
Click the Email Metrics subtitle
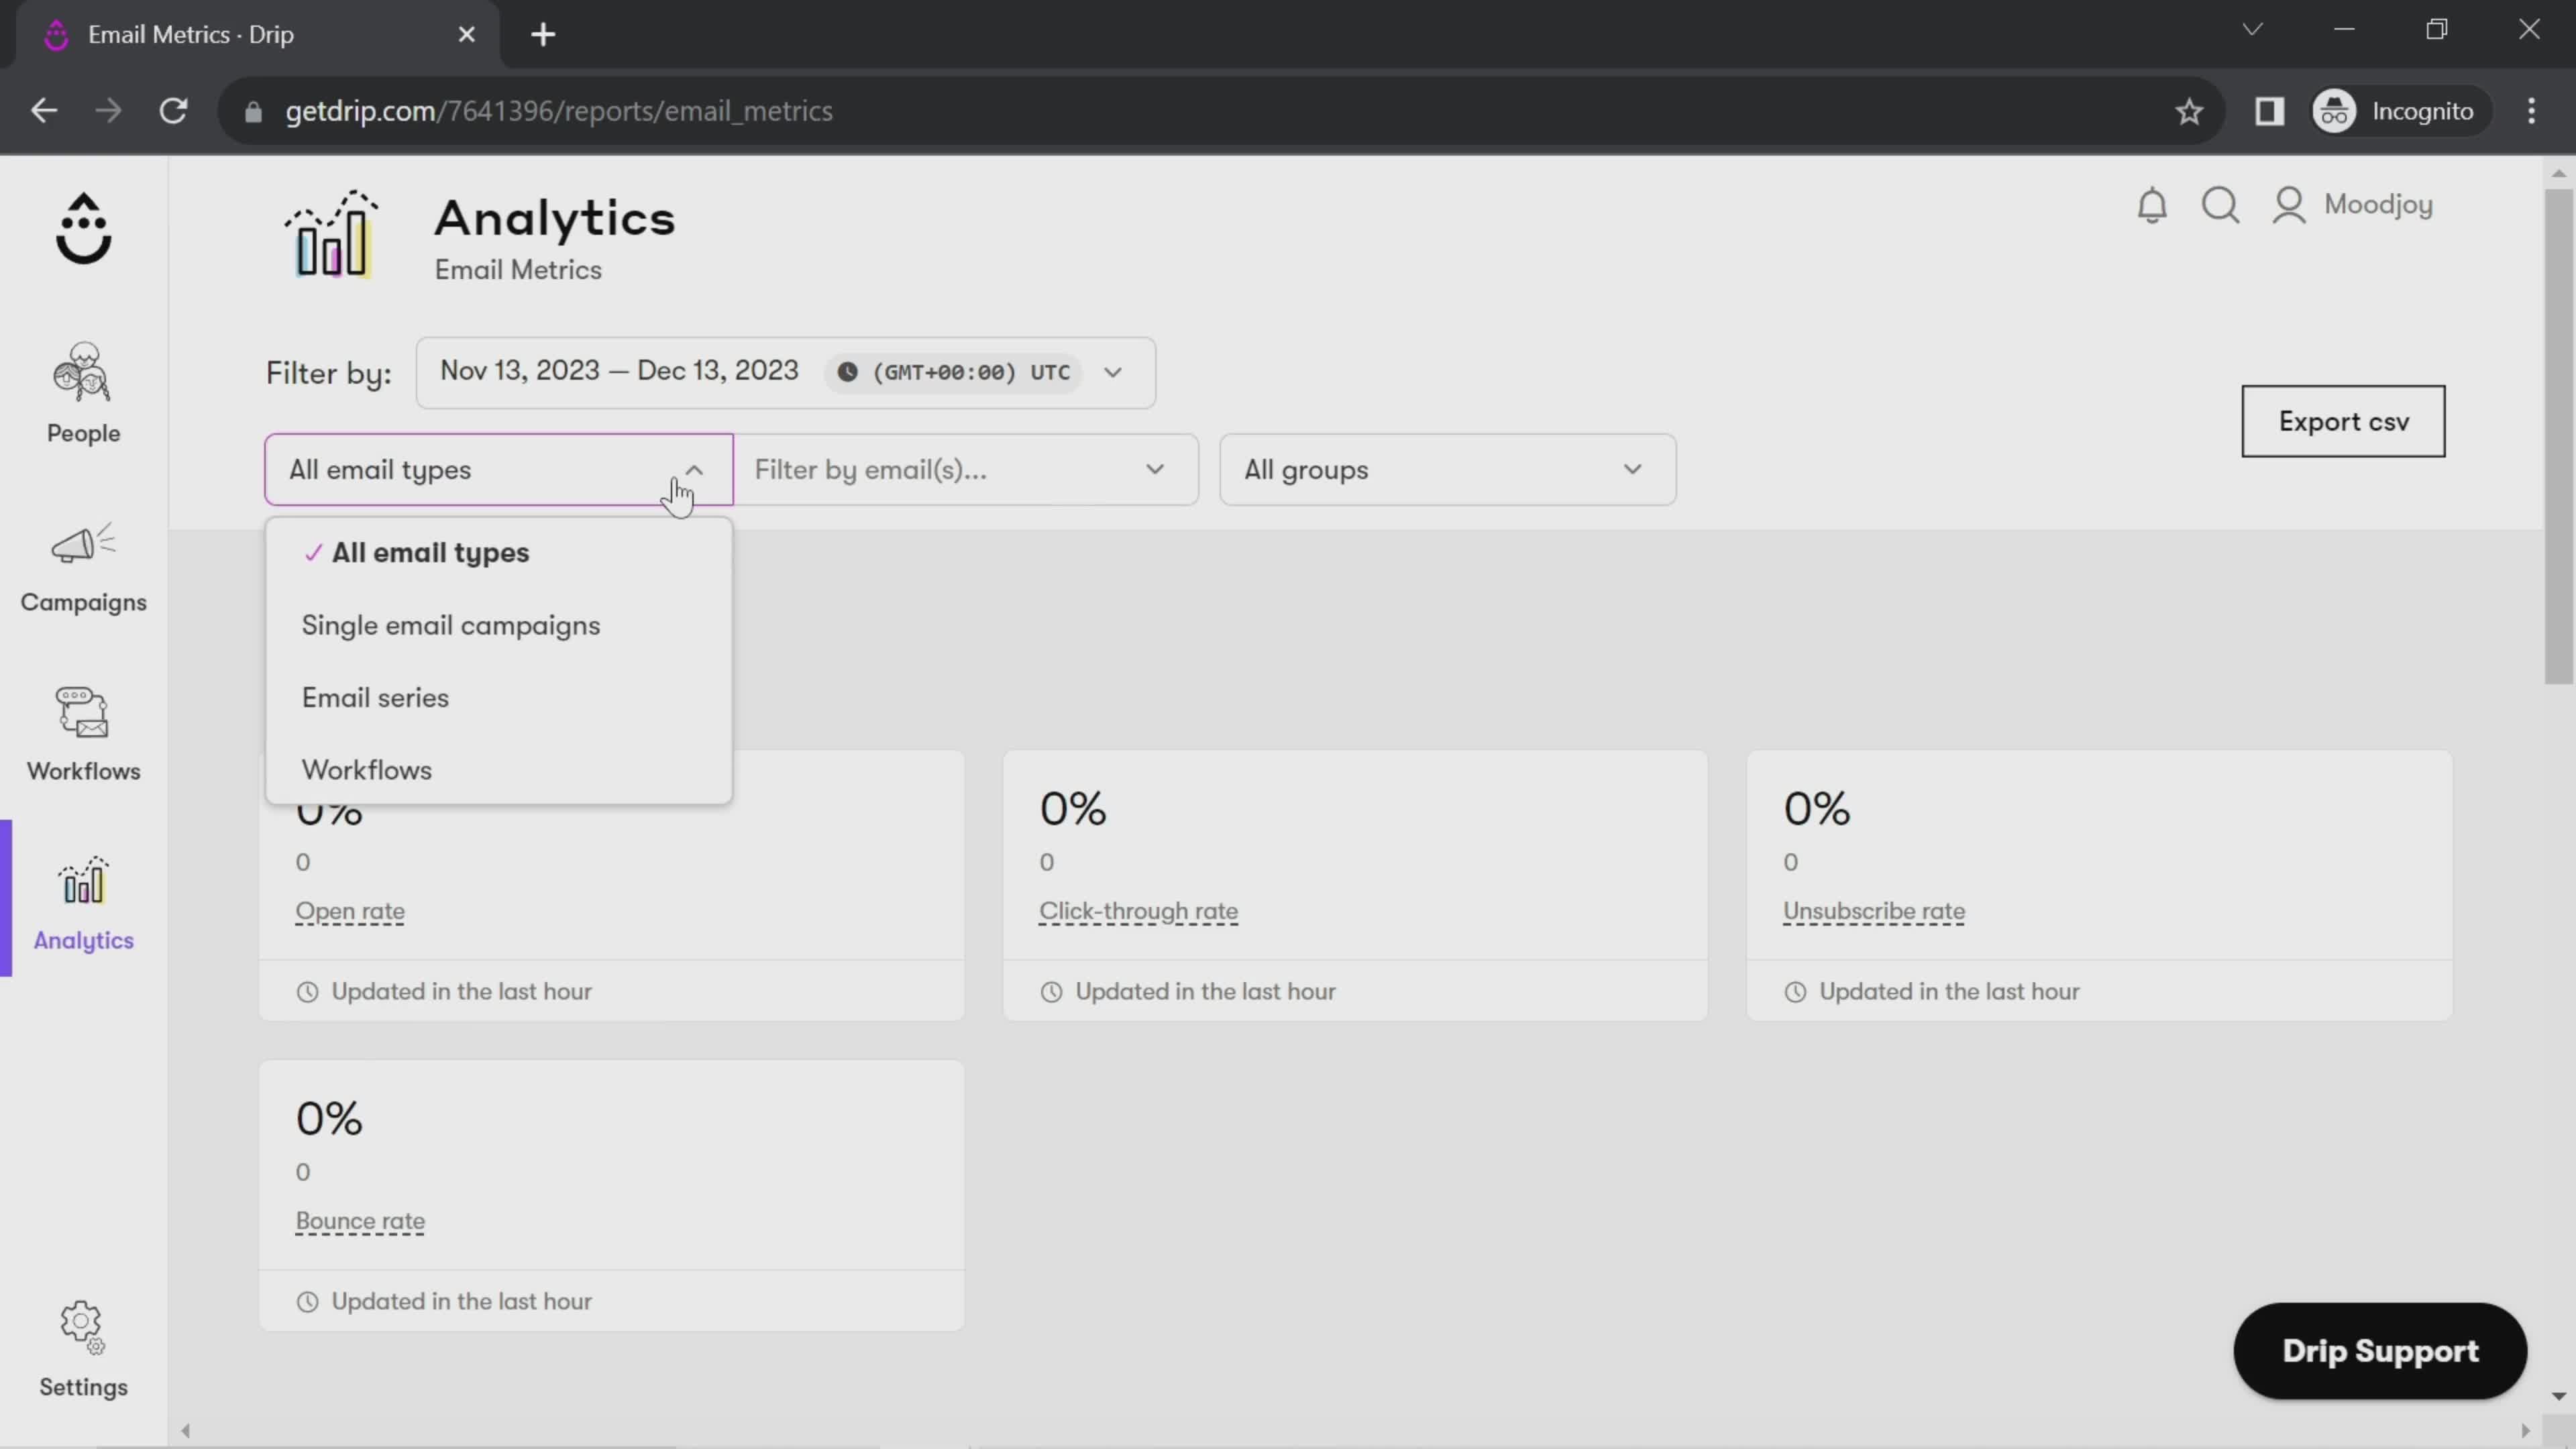(x=518, y=270)
